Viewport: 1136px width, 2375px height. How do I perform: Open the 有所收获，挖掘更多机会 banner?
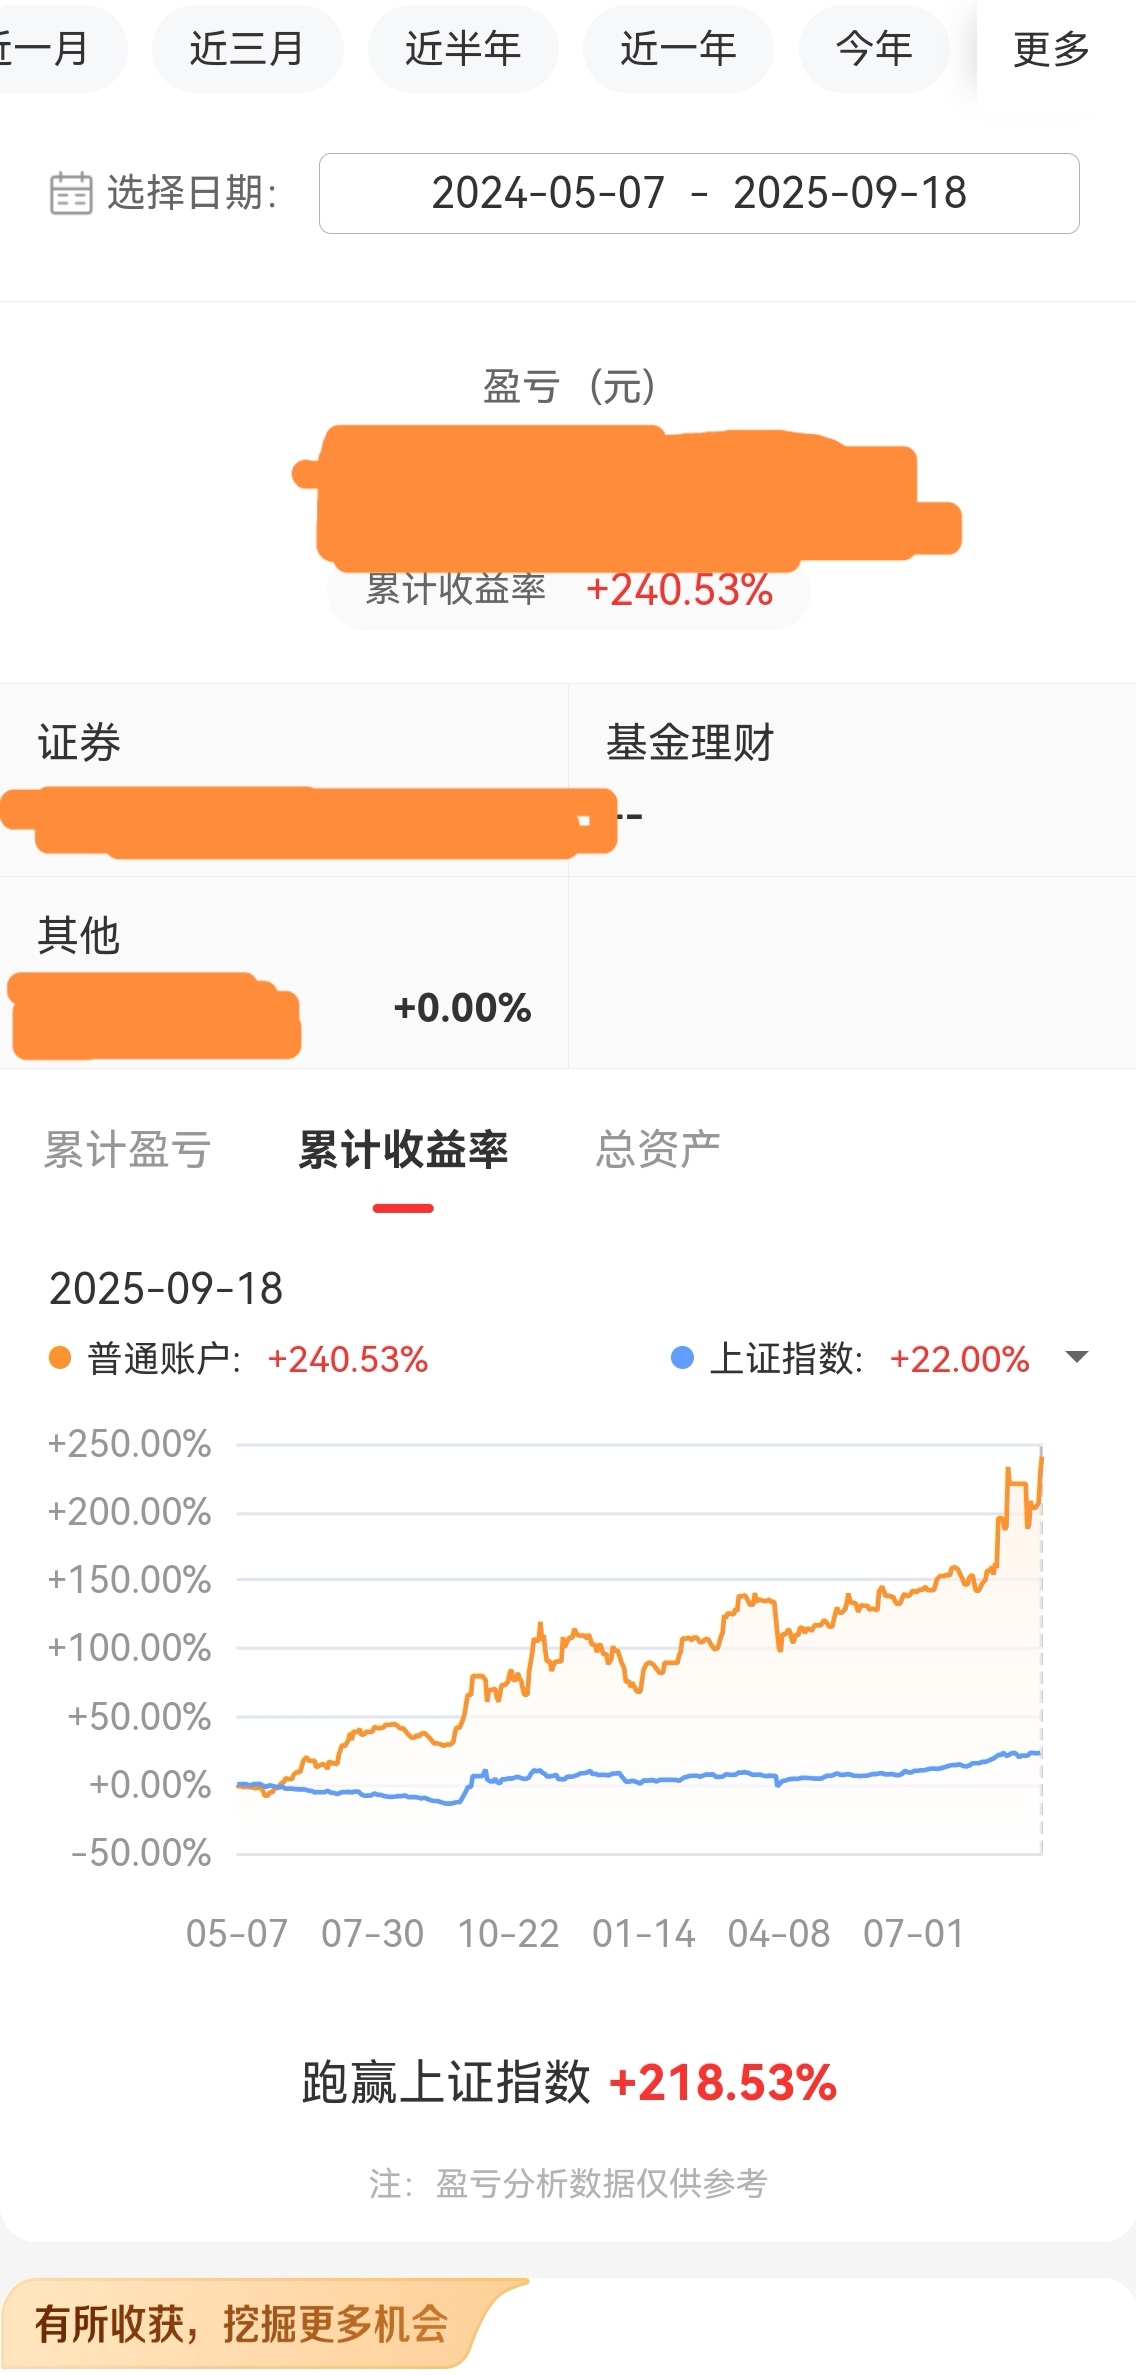pos(265,2323)
